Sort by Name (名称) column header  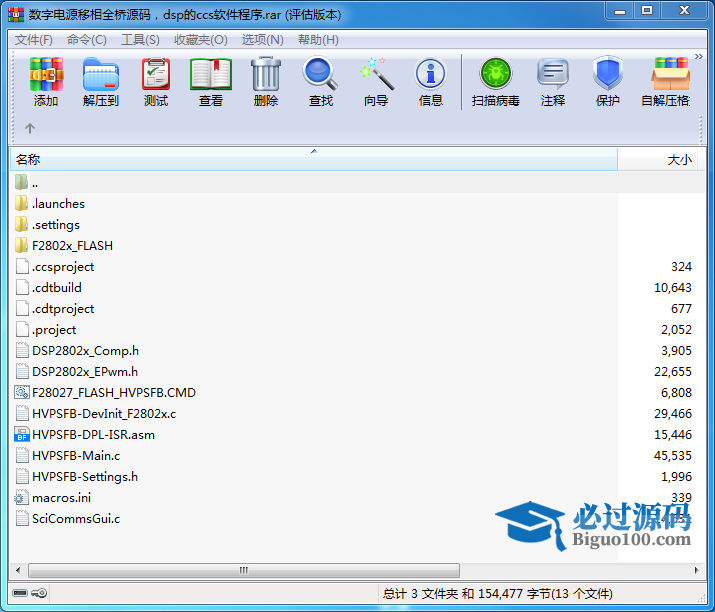click(314, 160)
